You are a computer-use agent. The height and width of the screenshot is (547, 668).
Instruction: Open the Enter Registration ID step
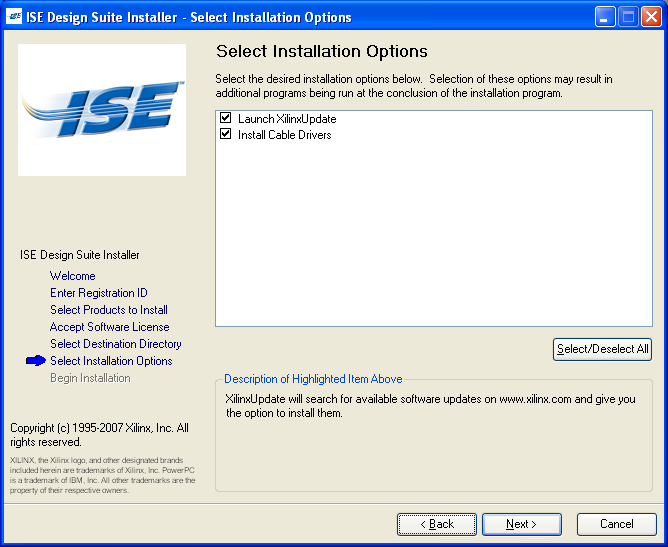tap(99, 293)
